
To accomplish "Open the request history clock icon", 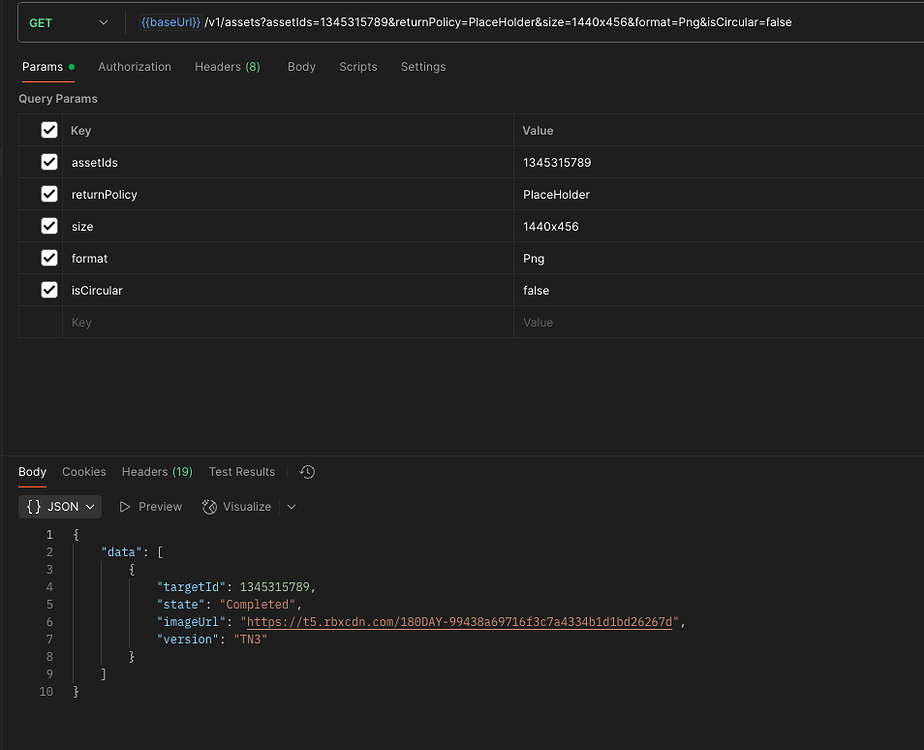I will [x=307, y=471].
